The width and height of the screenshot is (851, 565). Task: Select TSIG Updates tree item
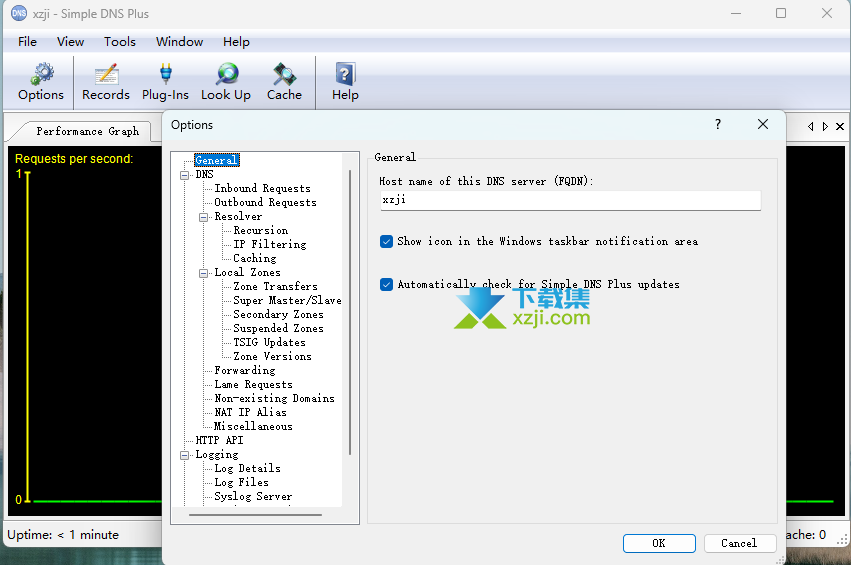pyautogui.click(x=269, y=342)
